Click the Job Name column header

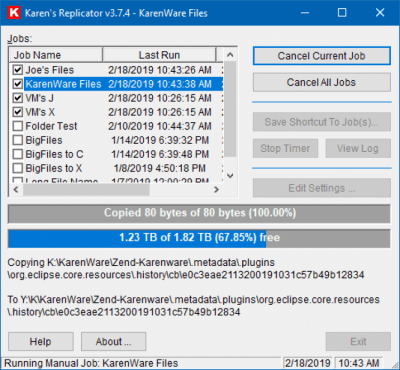pyautogui.click(x=56, y=55)
